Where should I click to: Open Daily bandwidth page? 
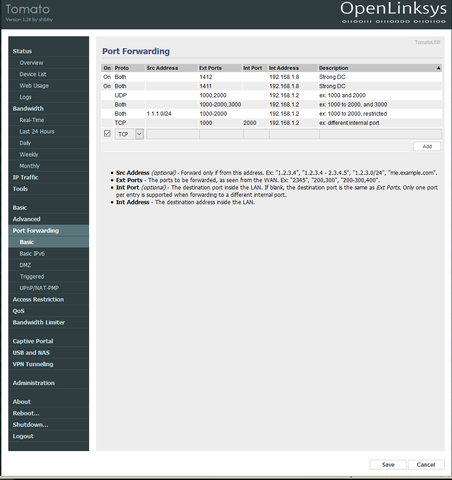(x=25, y=143)
